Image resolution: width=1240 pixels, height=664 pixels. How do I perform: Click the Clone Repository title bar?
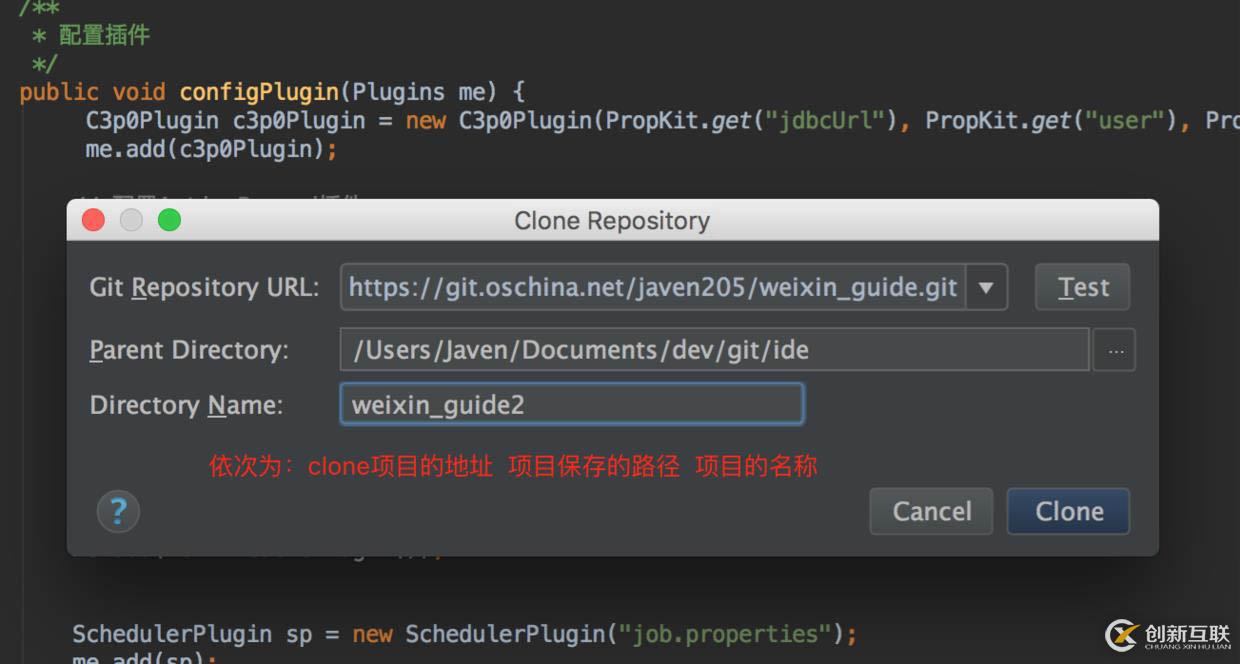click(612, 220)
